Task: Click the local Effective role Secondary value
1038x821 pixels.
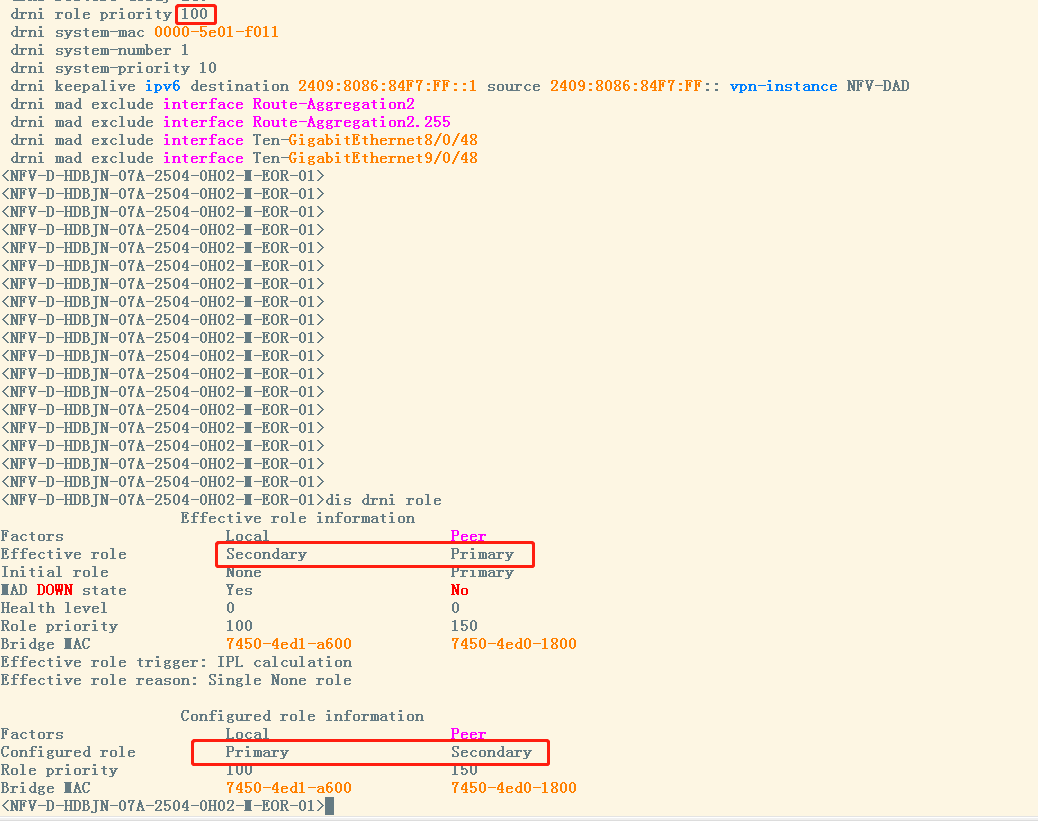Action: [x=266, y=554]
